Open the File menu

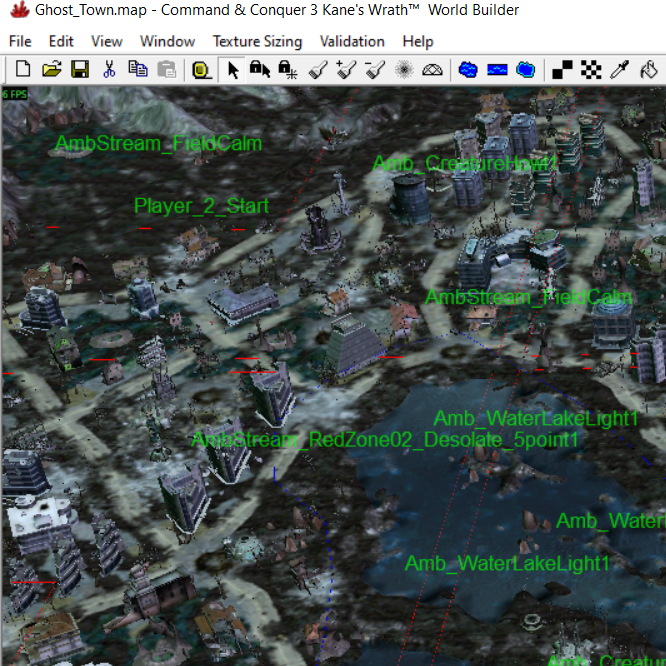point(20,41)
